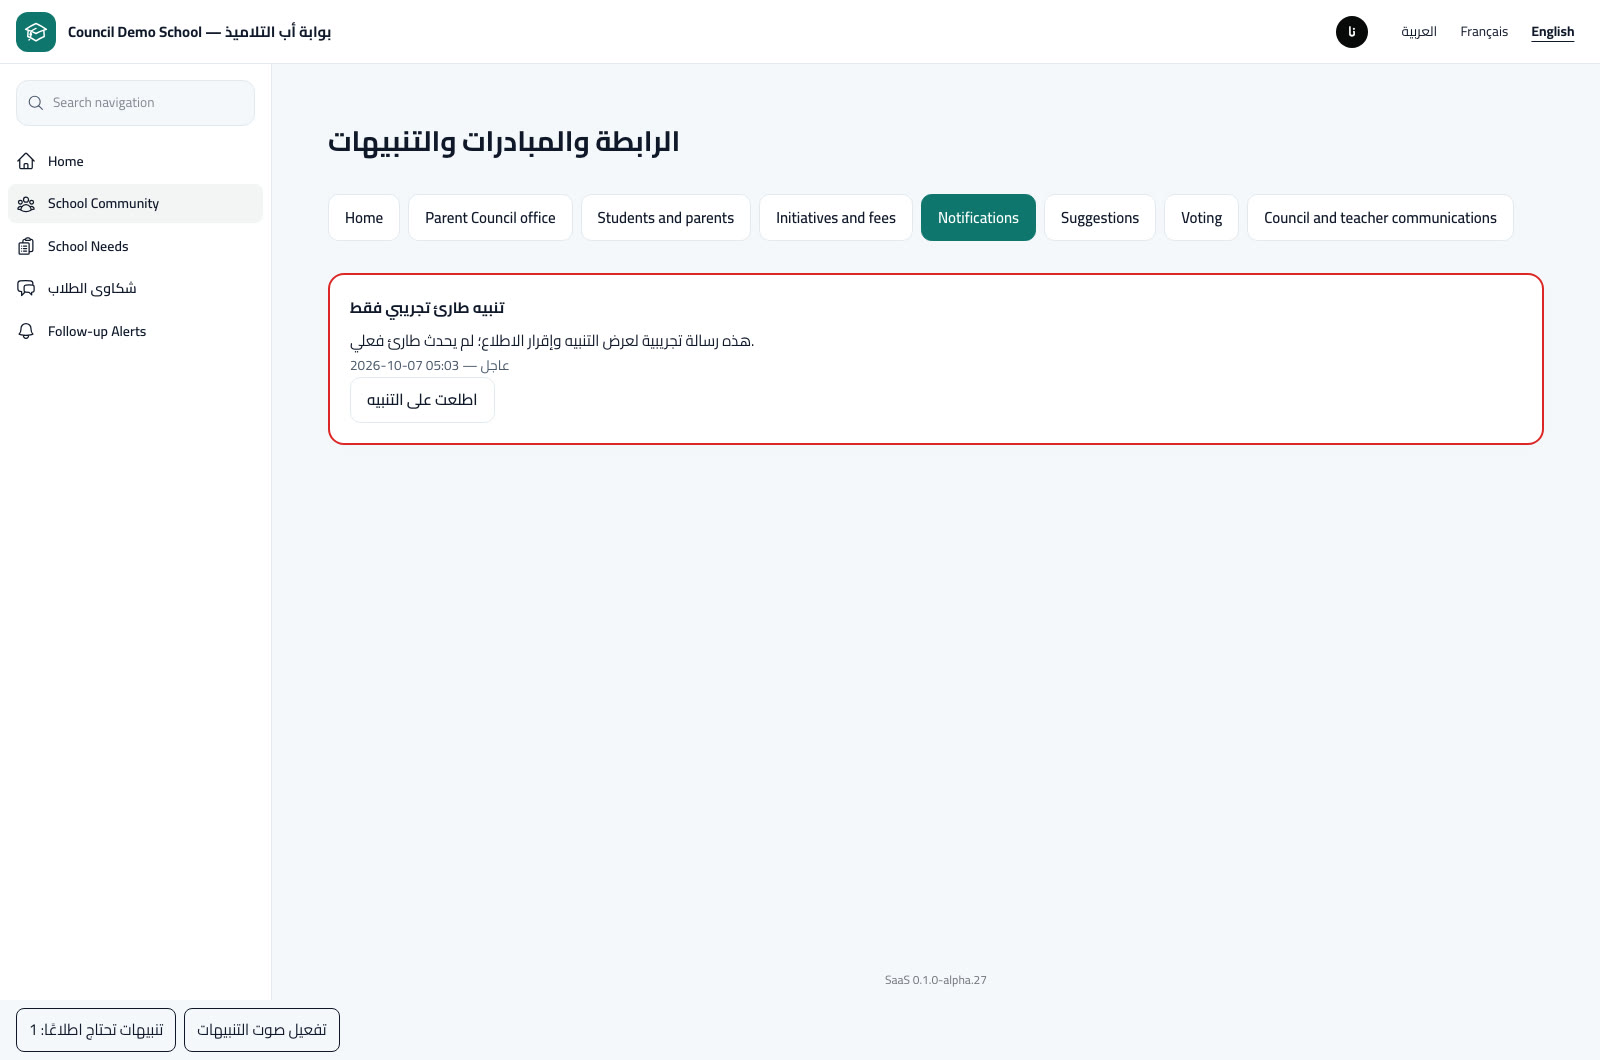Click the alerts needing acknowledgment counter button
1600x1060 pixels.
tap(96, 1030)
